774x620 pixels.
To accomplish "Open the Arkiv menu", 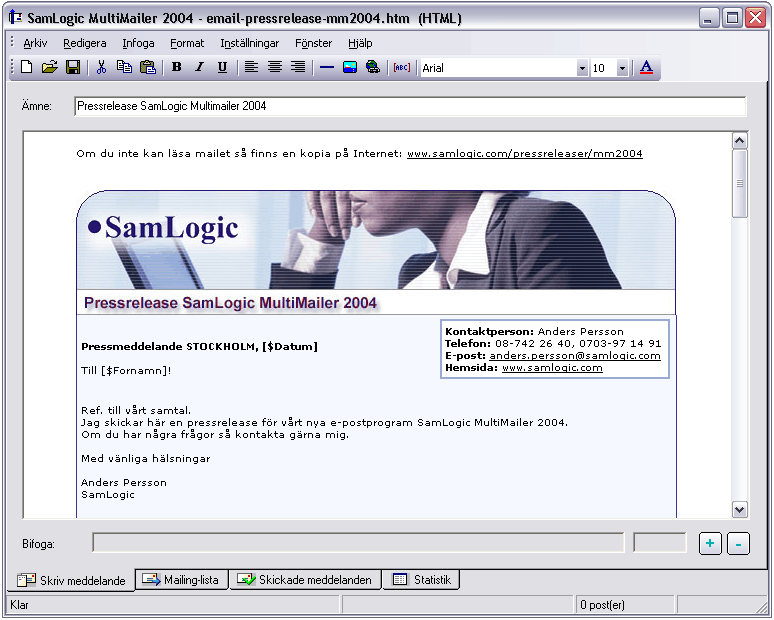I will pos(35,43).
